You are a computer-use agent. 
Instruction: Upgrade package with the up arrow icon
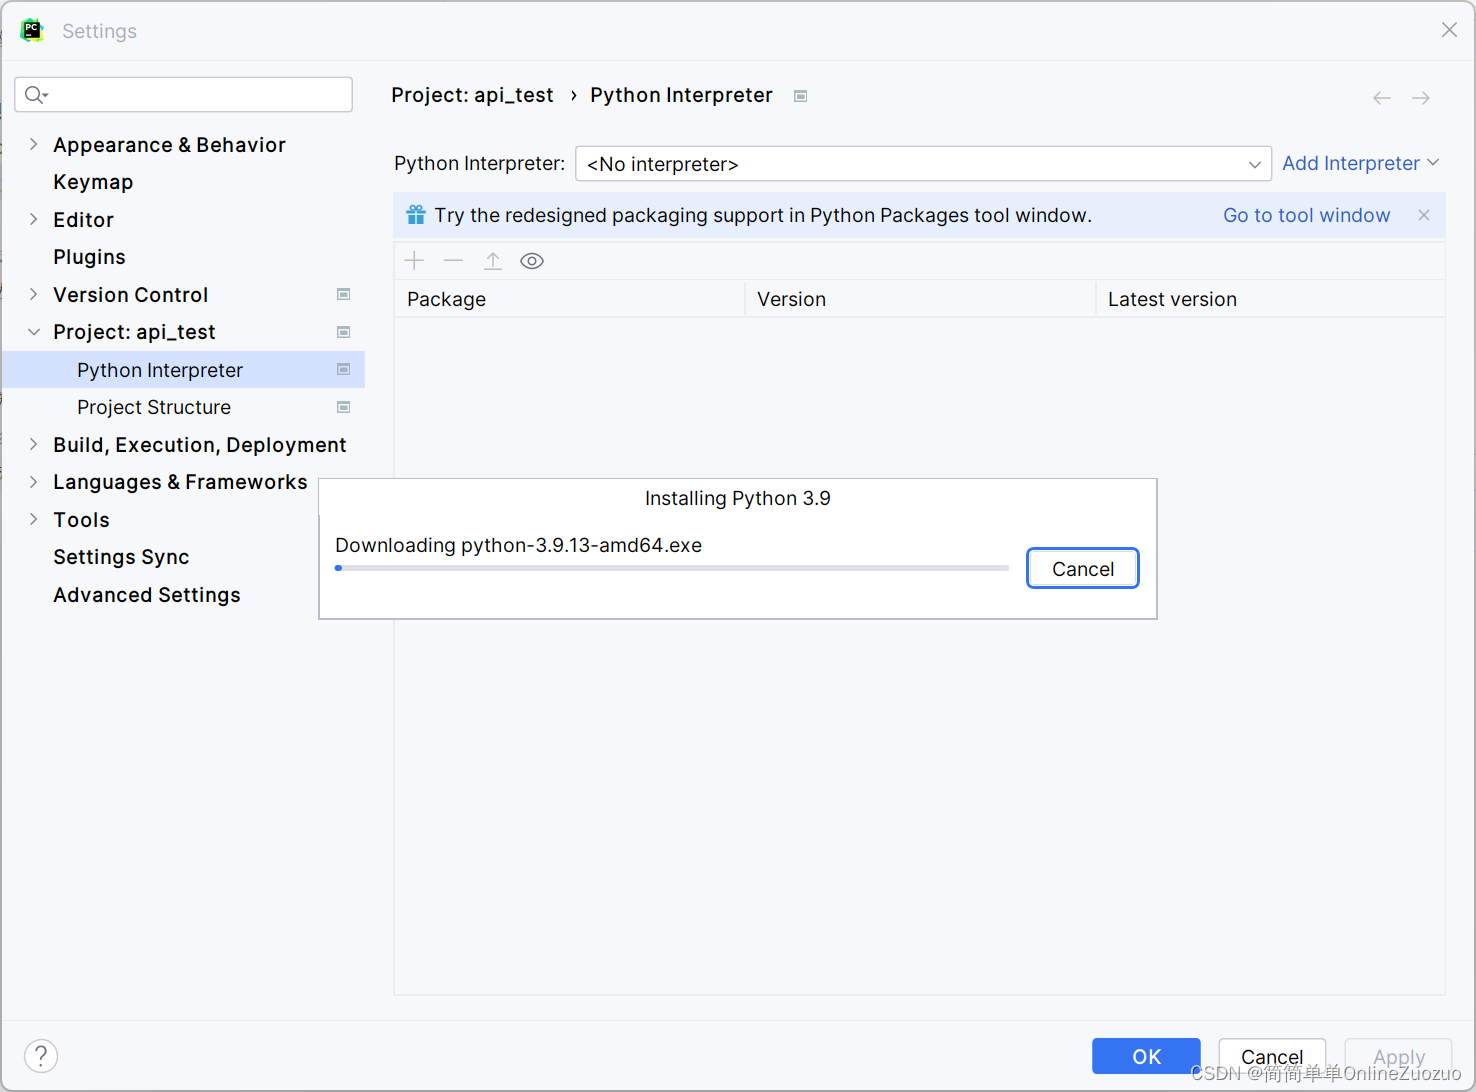[x=493, y=261]
